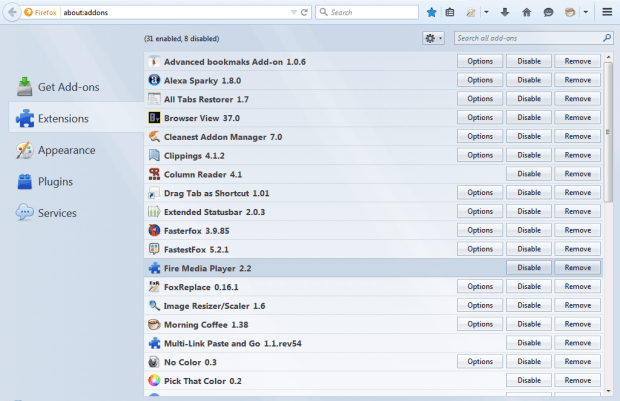Open Options for No Color
This screenshot has height=401, width=620.
pos(480,362)
